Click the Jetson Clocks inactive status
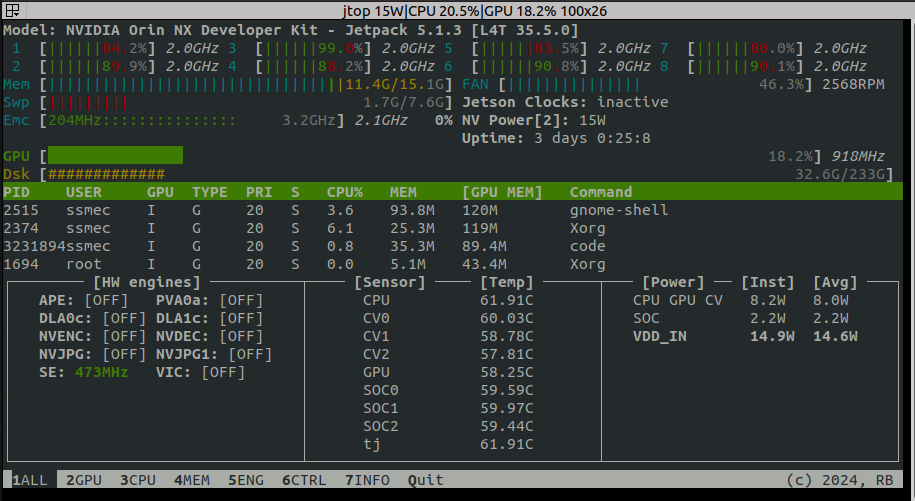This screenshot has width=915, height=501. (565, 103)
